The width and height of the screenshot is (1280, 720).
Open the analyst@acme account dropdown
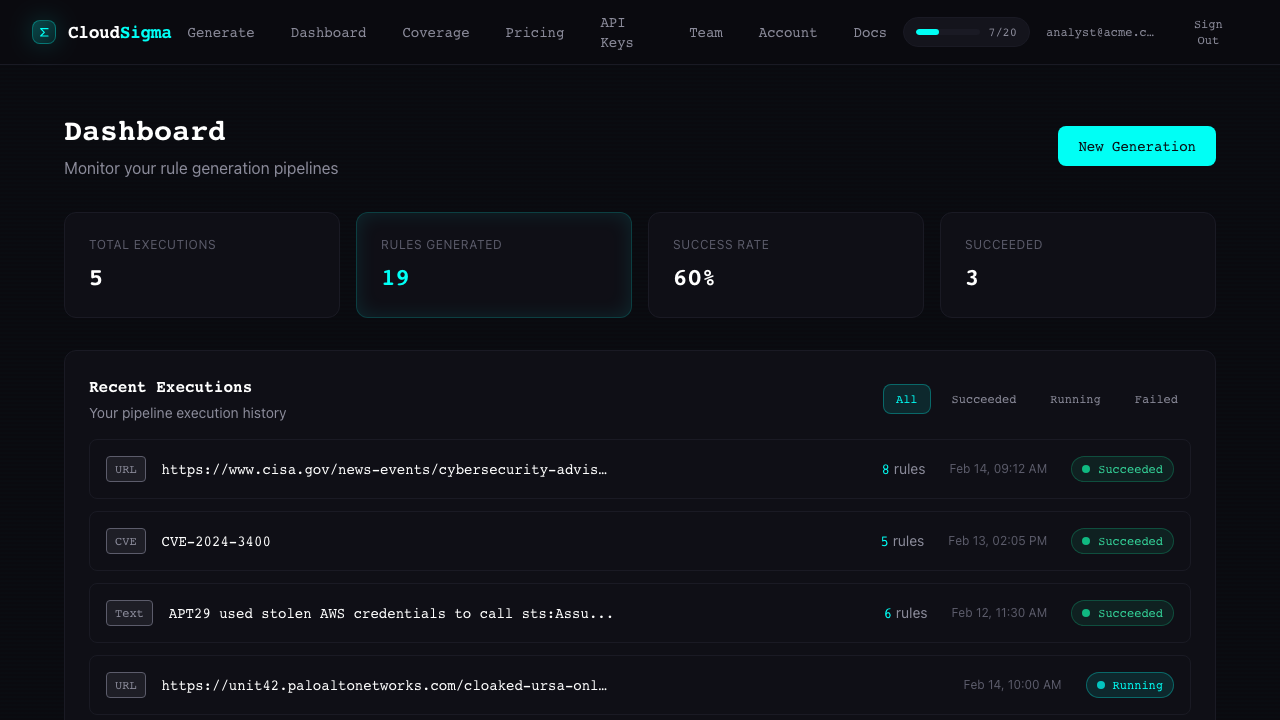coord(1100,32)
